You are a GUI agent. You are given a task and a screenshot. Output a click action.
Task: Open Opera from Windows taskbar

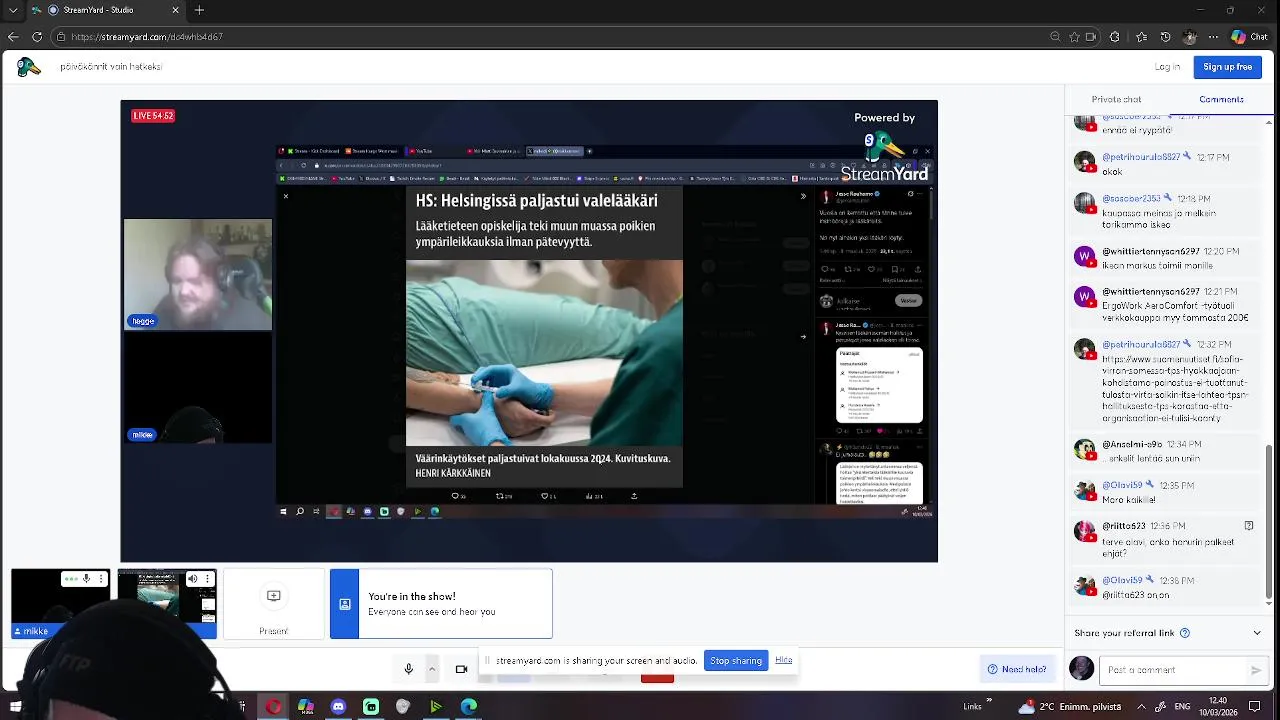coord(273,707)
